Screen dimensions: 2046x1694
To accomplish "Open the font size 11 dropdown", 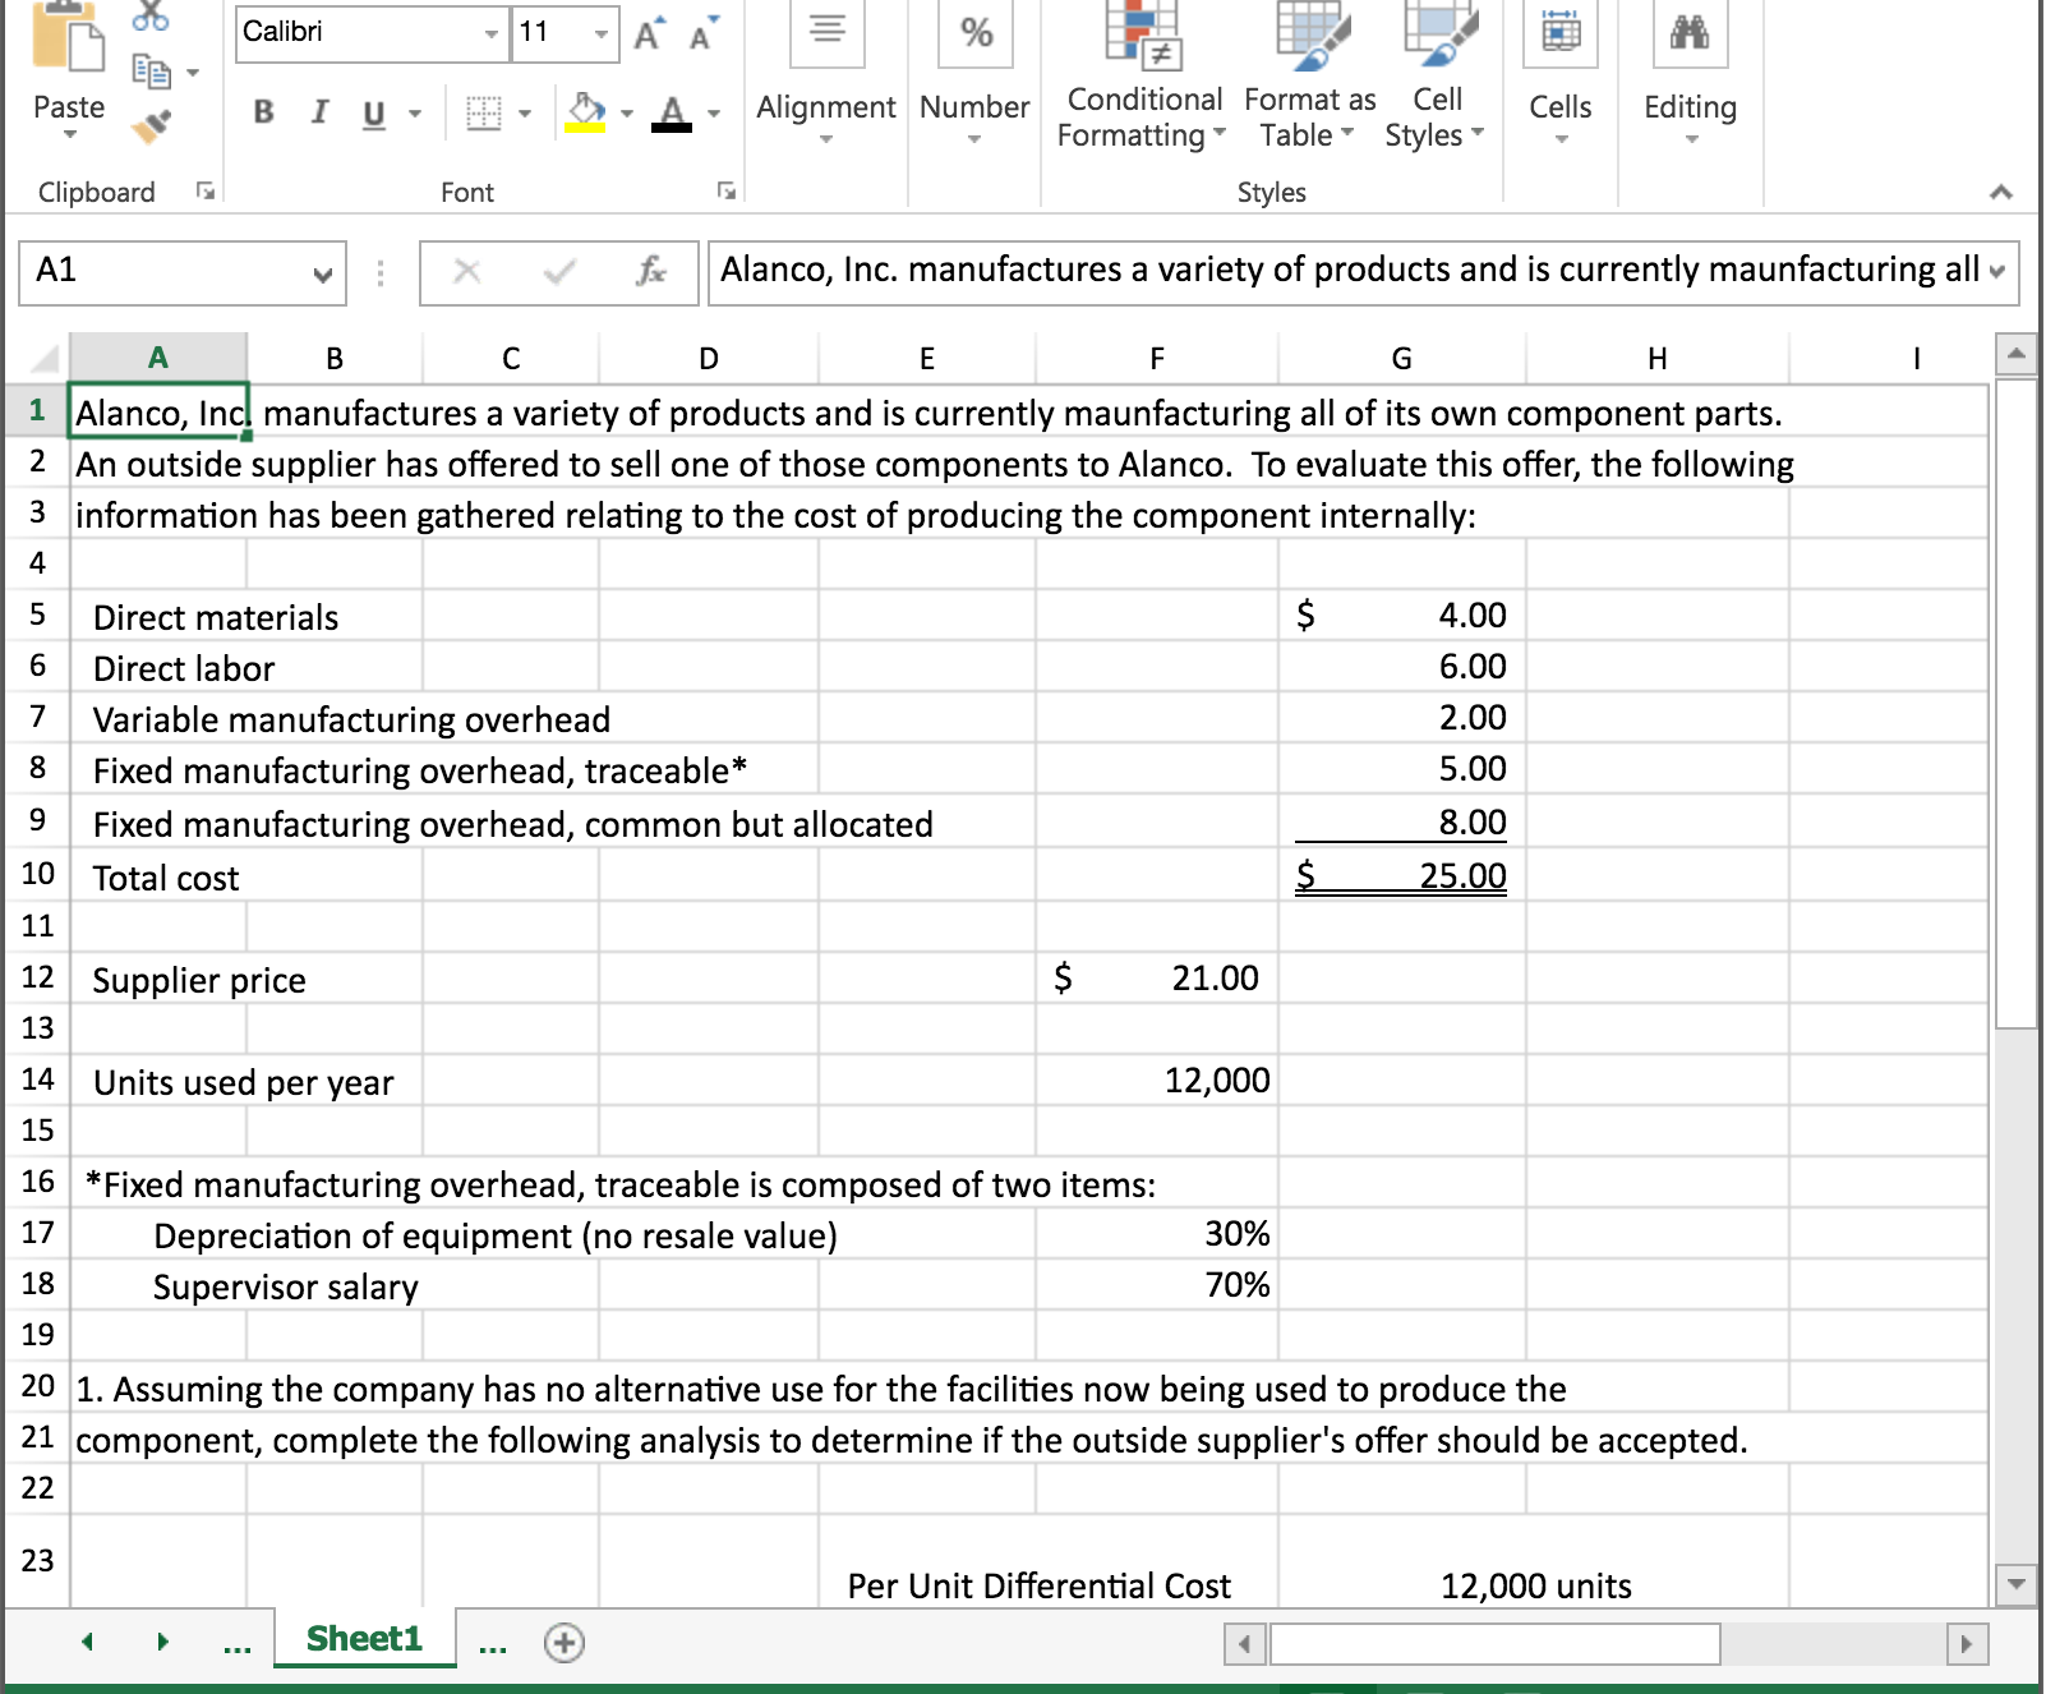I will pos(601,34).
